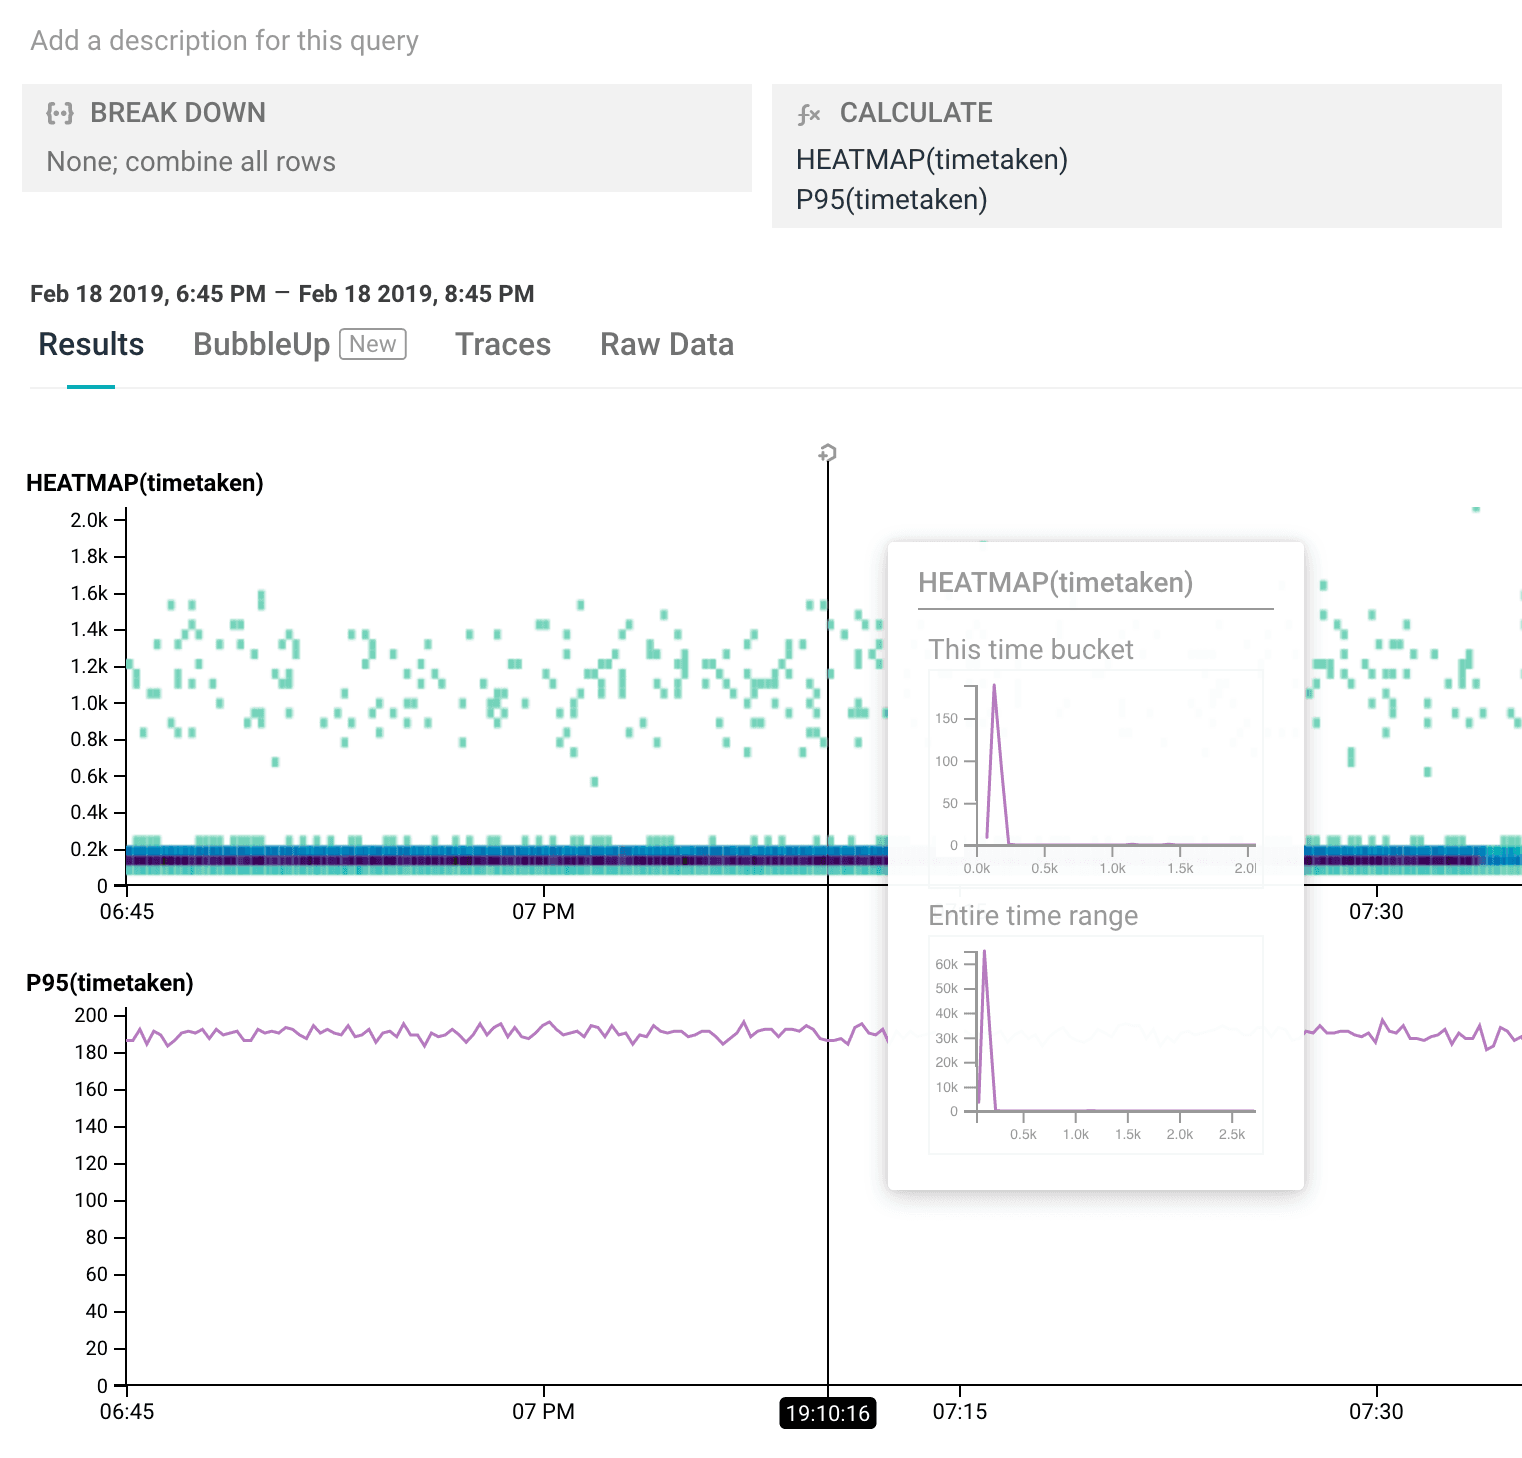Select the Raw Data tab
1522x1458 pixels.
point(666,344)
